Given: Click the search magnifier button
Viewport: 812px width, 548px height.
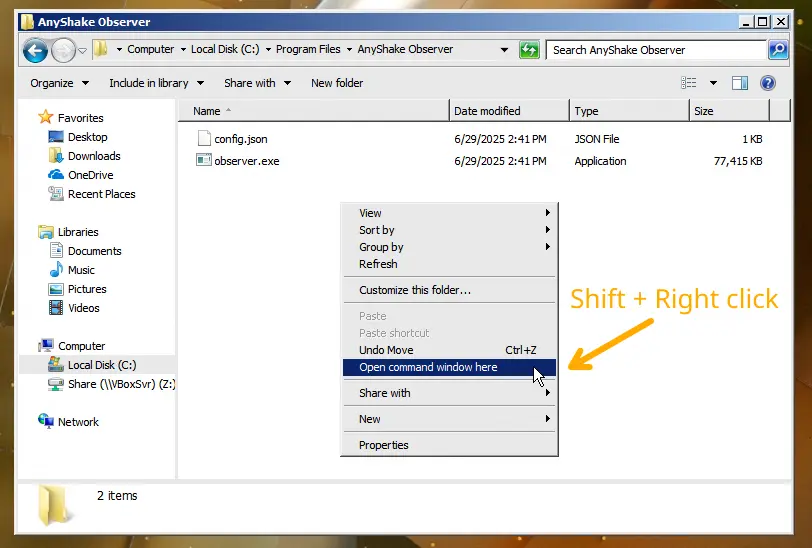Looking at the screenshot, I should (x=778, y=50).
